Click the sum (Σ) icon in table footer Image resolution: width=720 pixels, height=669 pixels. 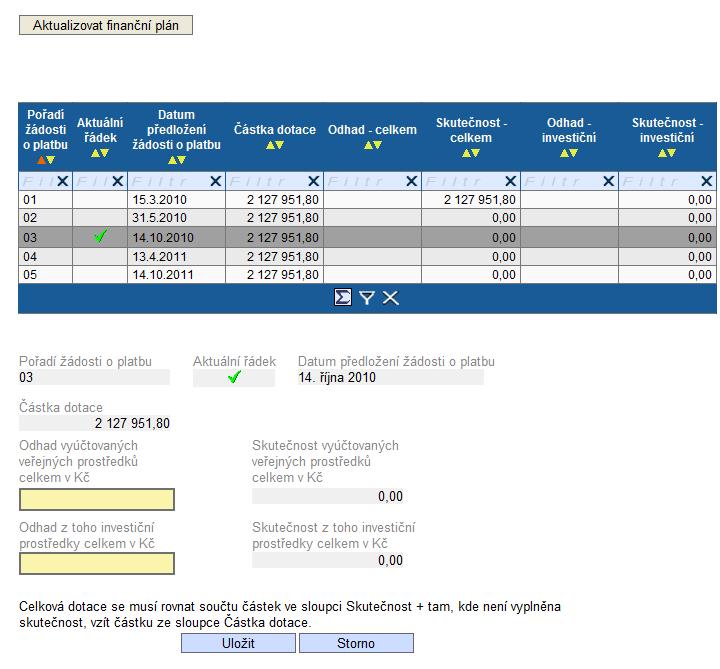click(343, 298)
